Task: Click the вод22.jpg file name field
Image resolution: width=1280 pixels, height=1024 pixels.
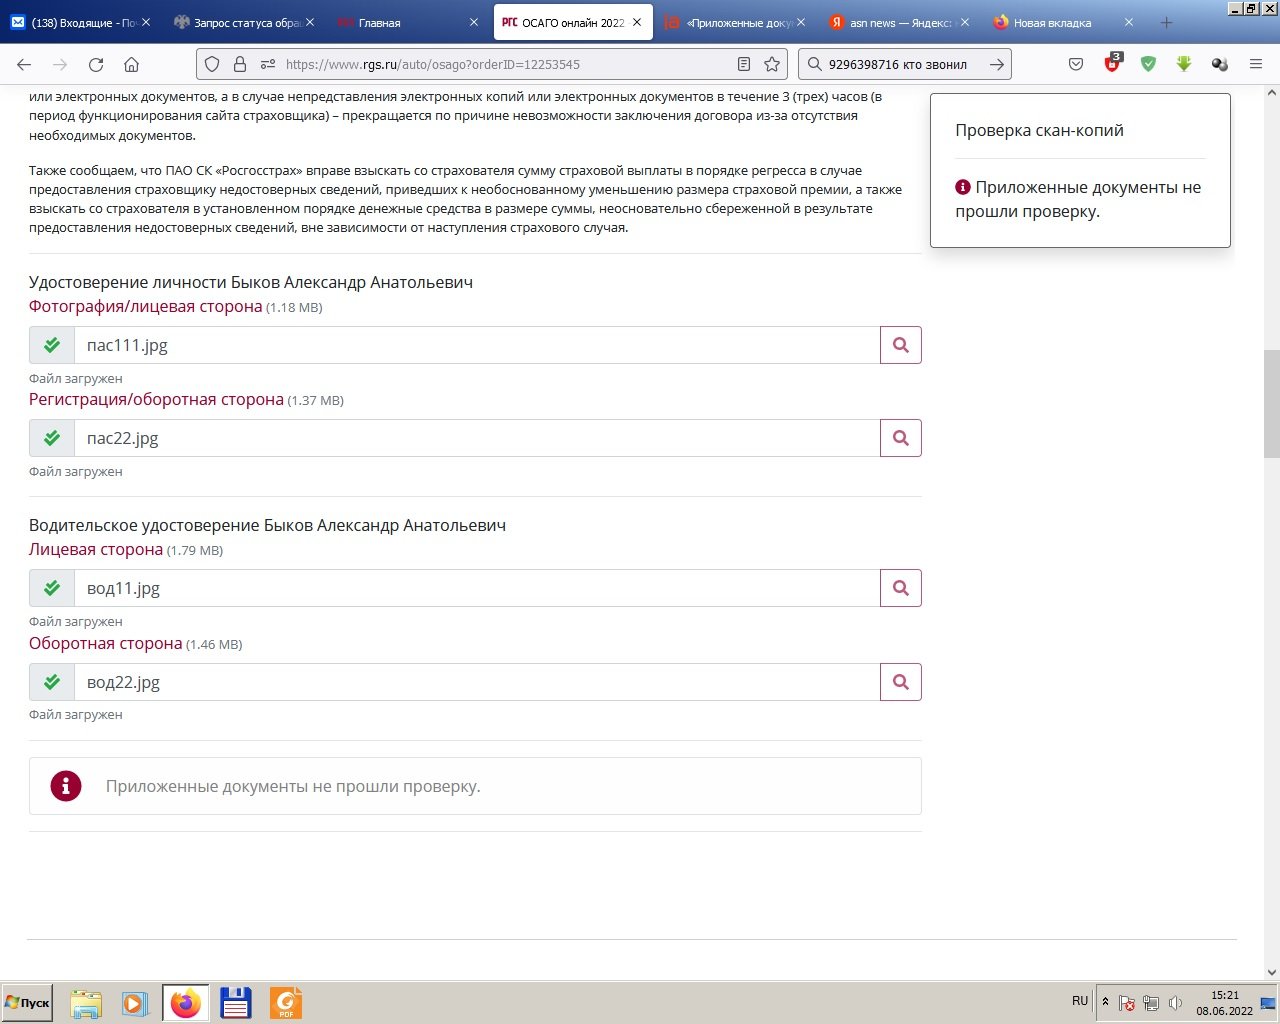Action: (x=477, y=682)
